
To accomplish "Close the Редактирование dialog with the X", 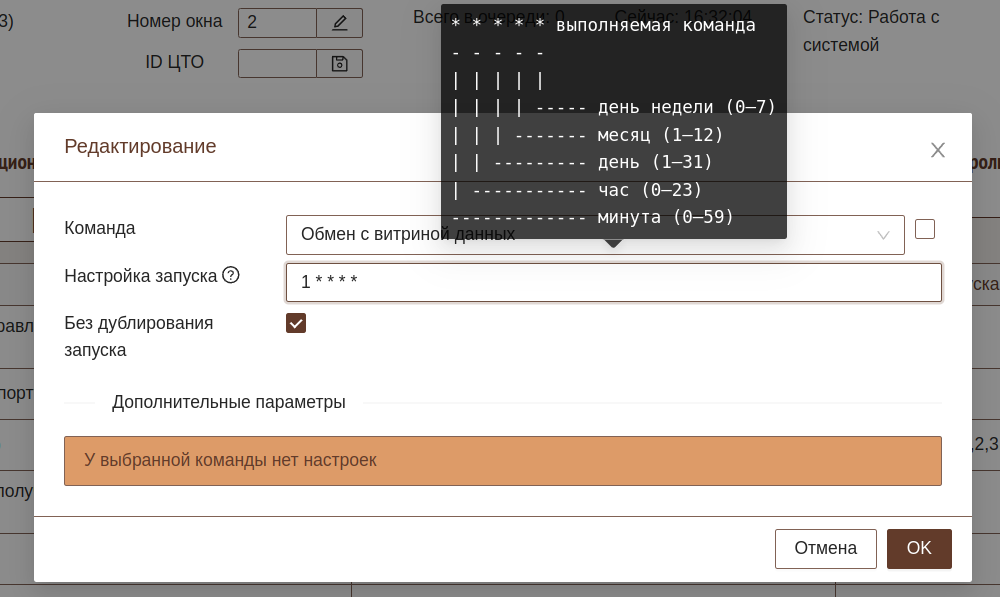I will [937, 150].
